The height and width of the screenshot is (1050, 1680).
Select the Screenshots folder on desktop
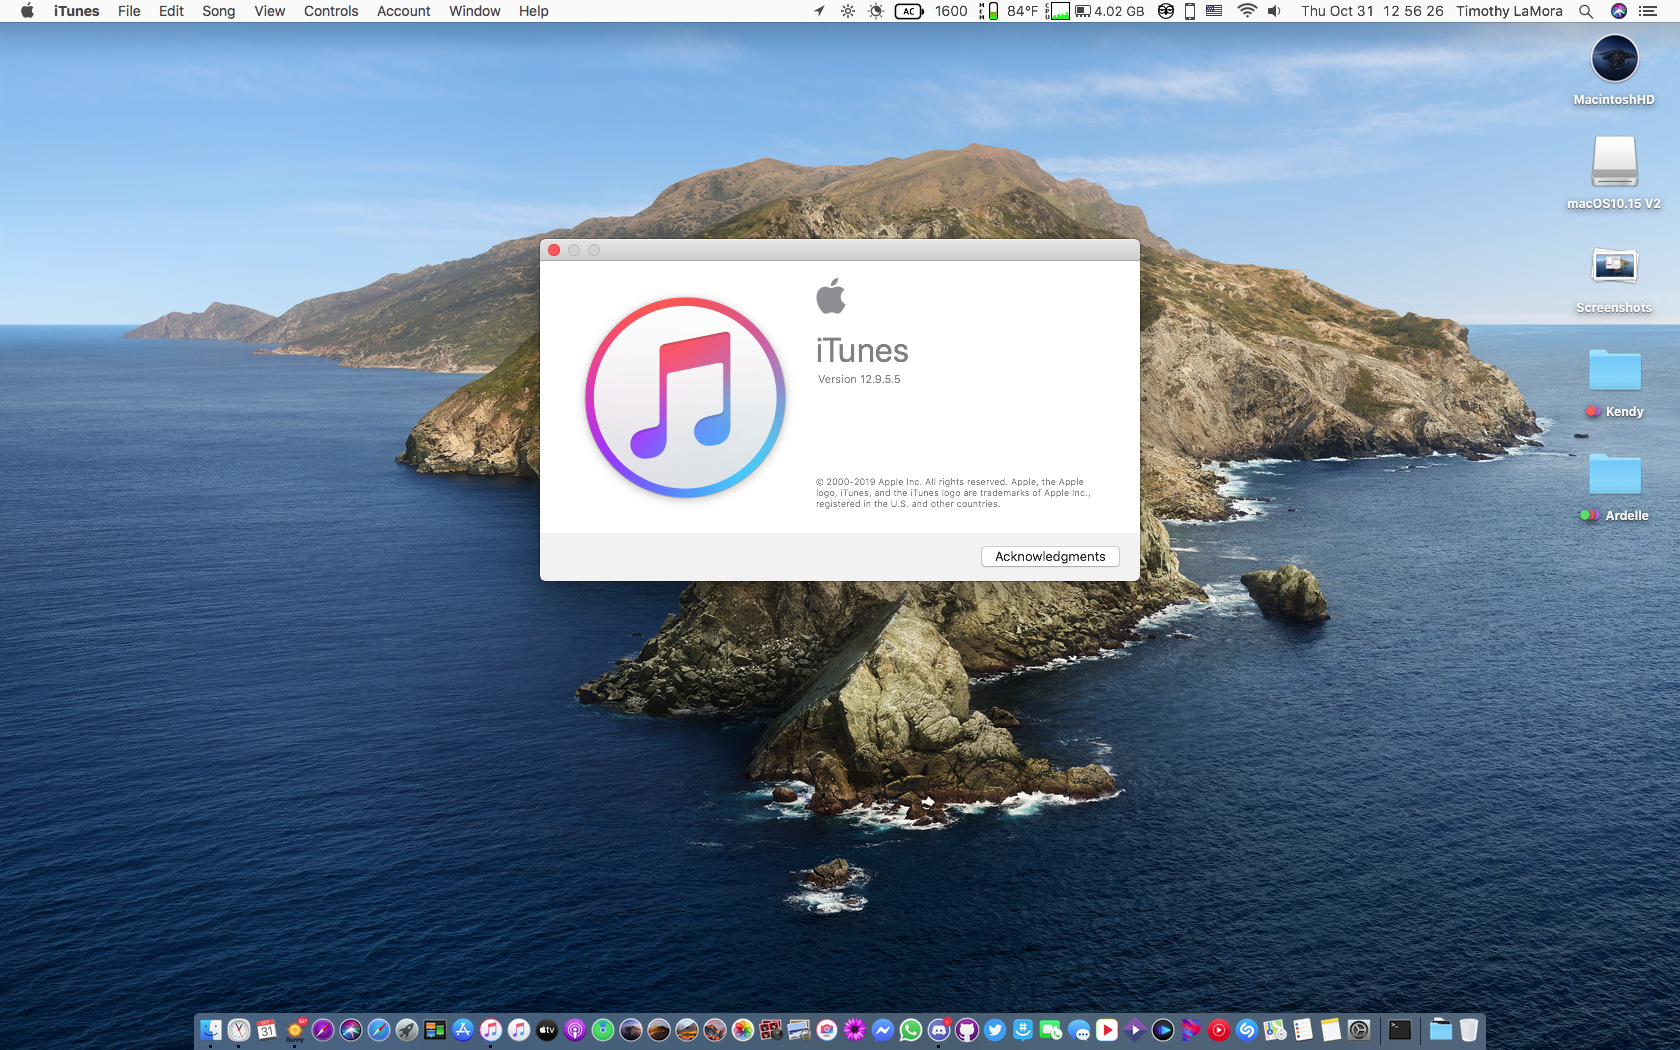point(1614,268)
